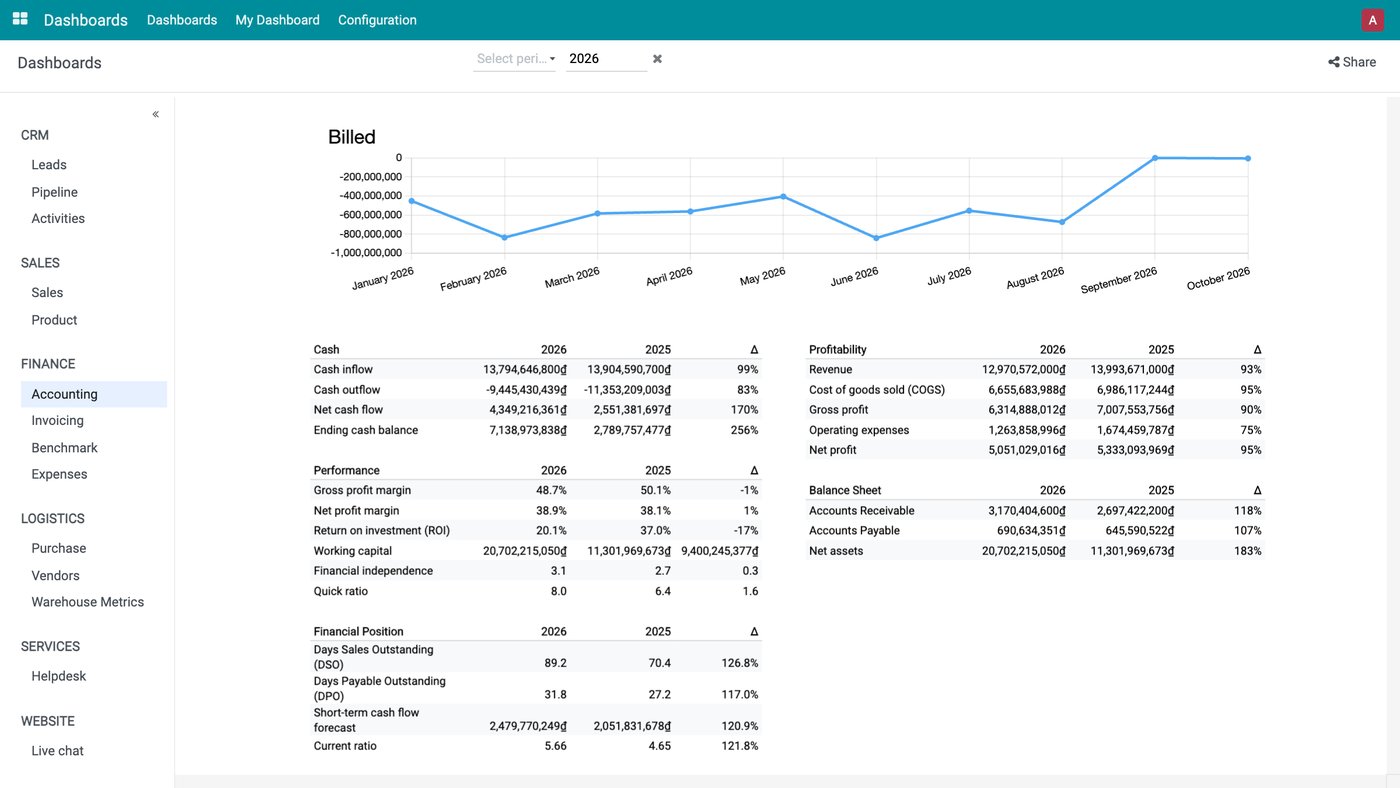This screenshot has width=1400, height=788.
Task: Open the Dashboards menu in top bar
Action: (182, 20)
